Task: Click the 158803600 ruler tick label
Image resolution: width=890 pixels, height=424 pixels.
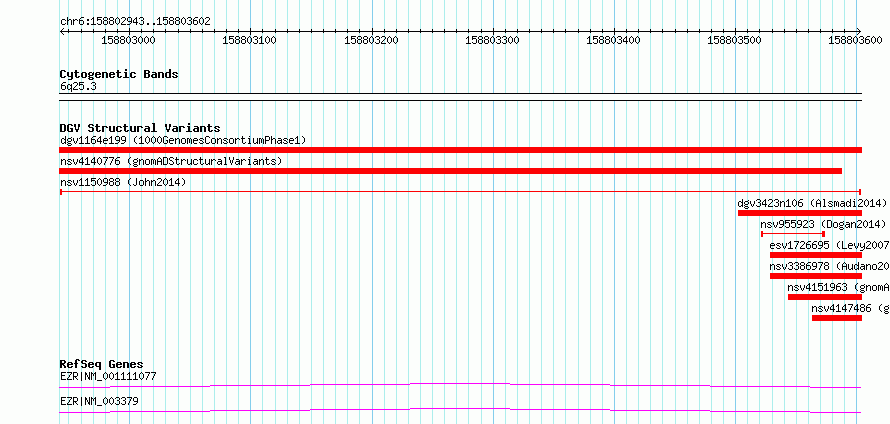Action: (x=855, y=40)
